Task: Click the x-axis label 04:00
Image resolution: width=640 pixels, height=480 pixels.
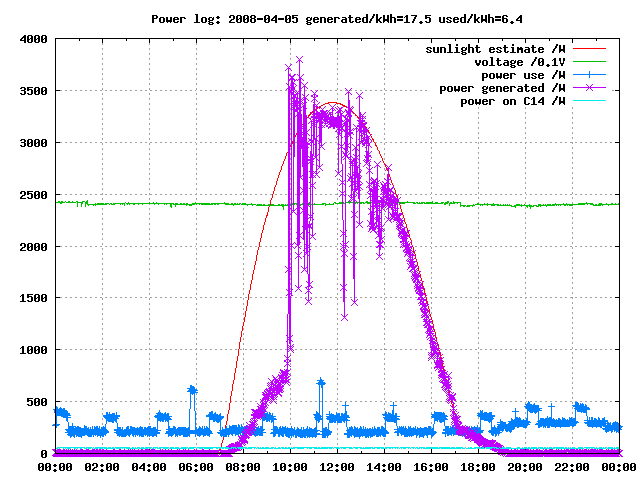Action: click(x=149, y=467)
